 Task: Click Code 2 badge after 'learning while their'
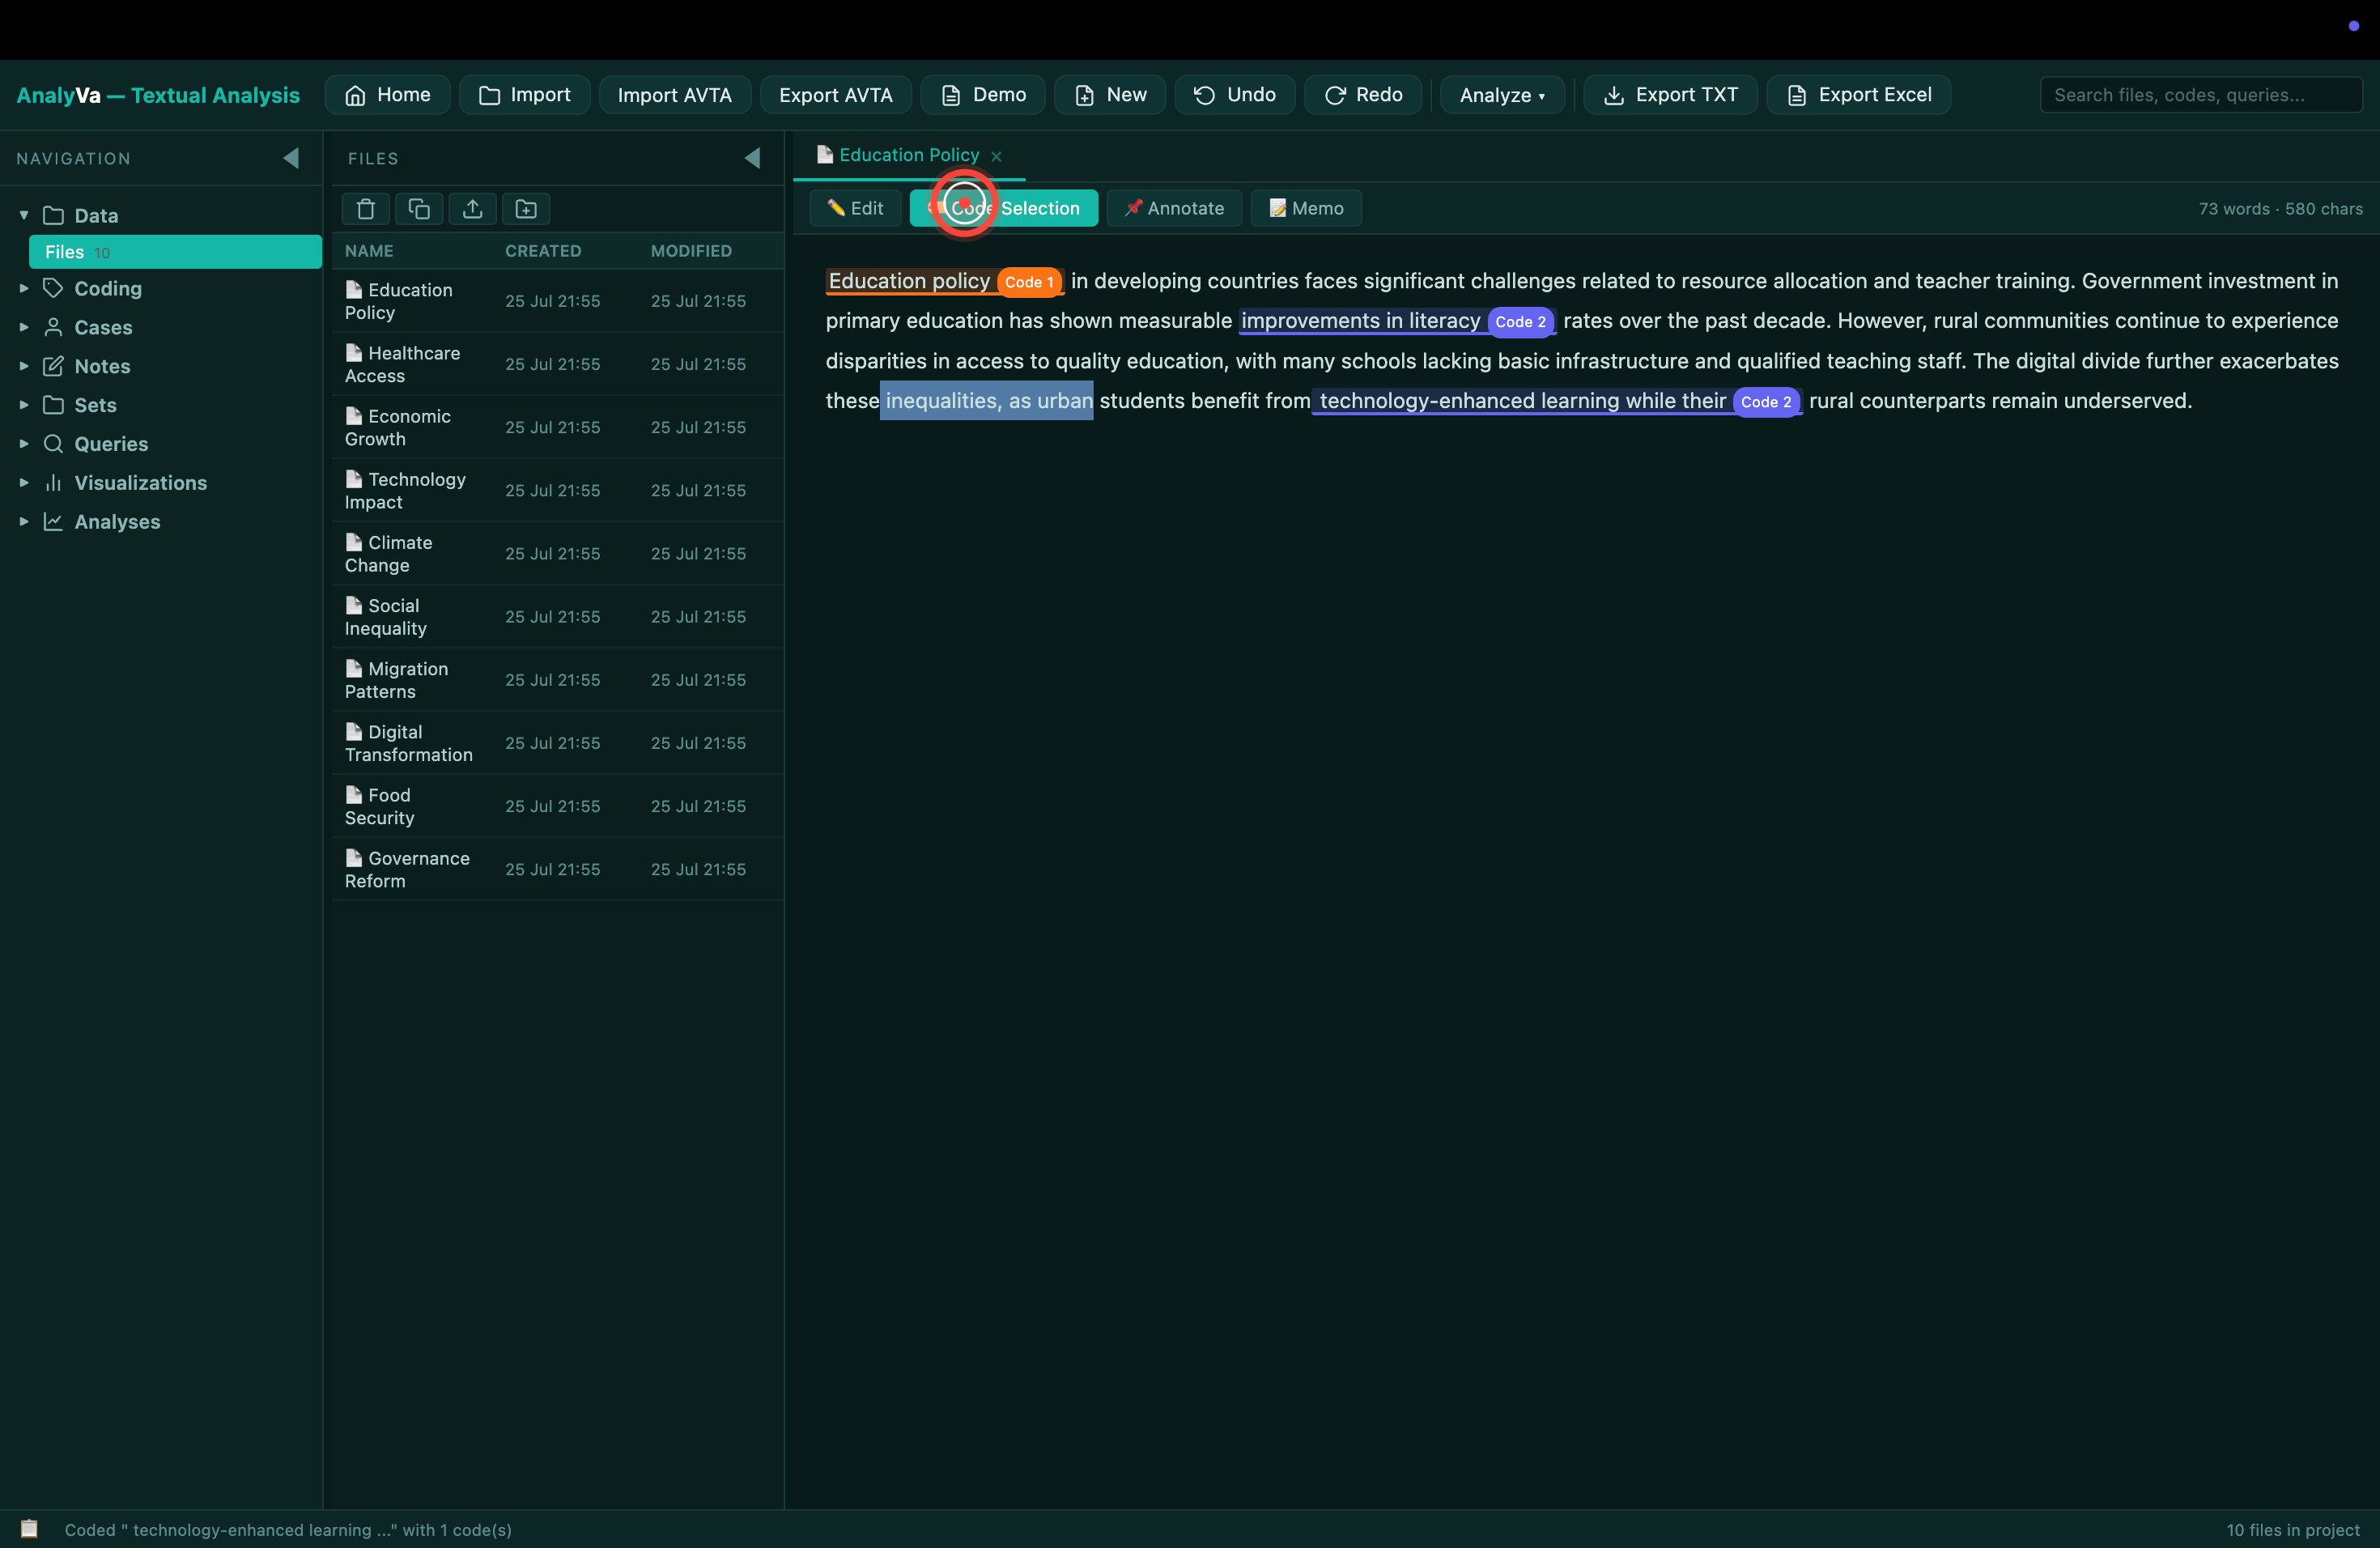coord(1766,402)
